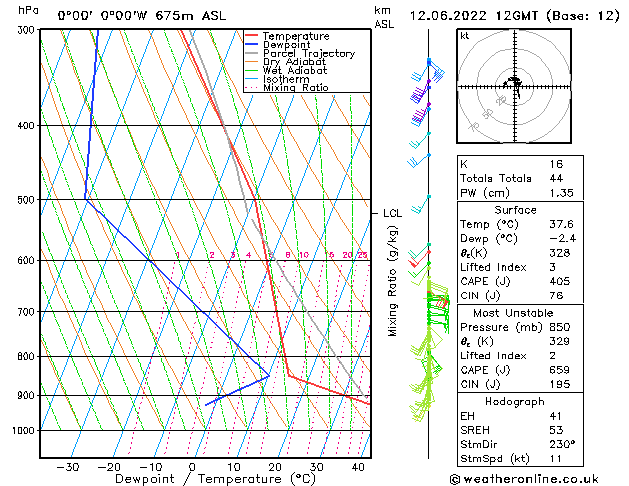Click the 500 hPa pressure axis label
The image size is (629, 486).
(x=28, y=200)
